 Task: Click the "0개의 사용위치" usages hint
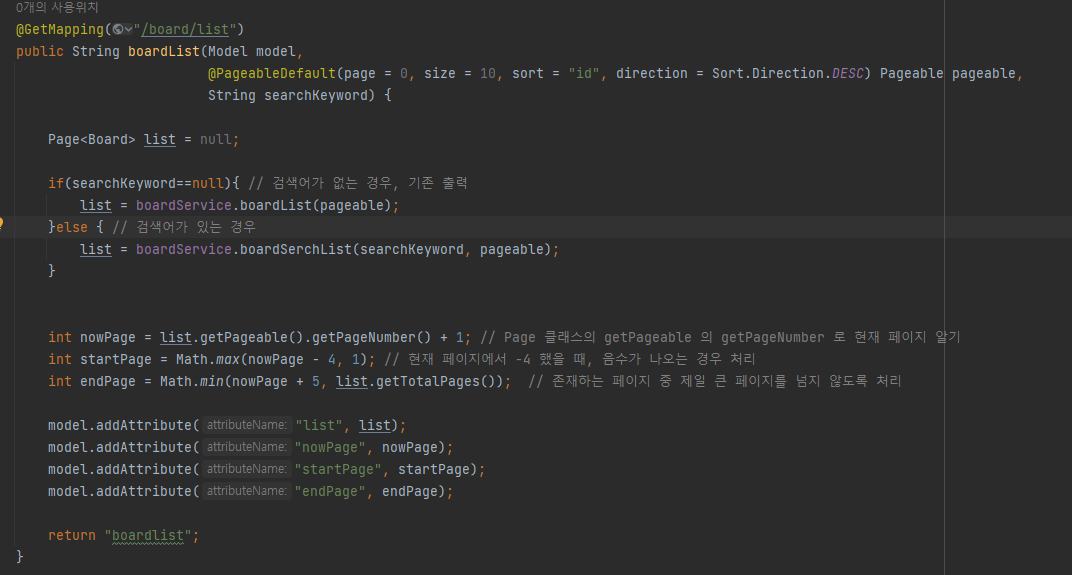click(x=57, y=8)
